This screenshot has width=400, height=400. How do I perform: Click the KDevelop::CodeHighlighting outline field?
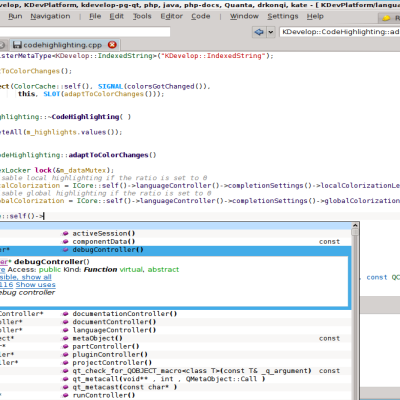[x=339, y=32]
